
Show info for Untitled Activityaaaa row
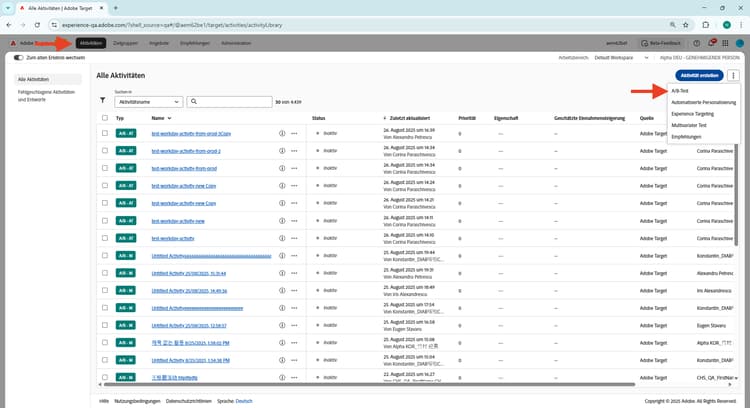coord(282,255)
